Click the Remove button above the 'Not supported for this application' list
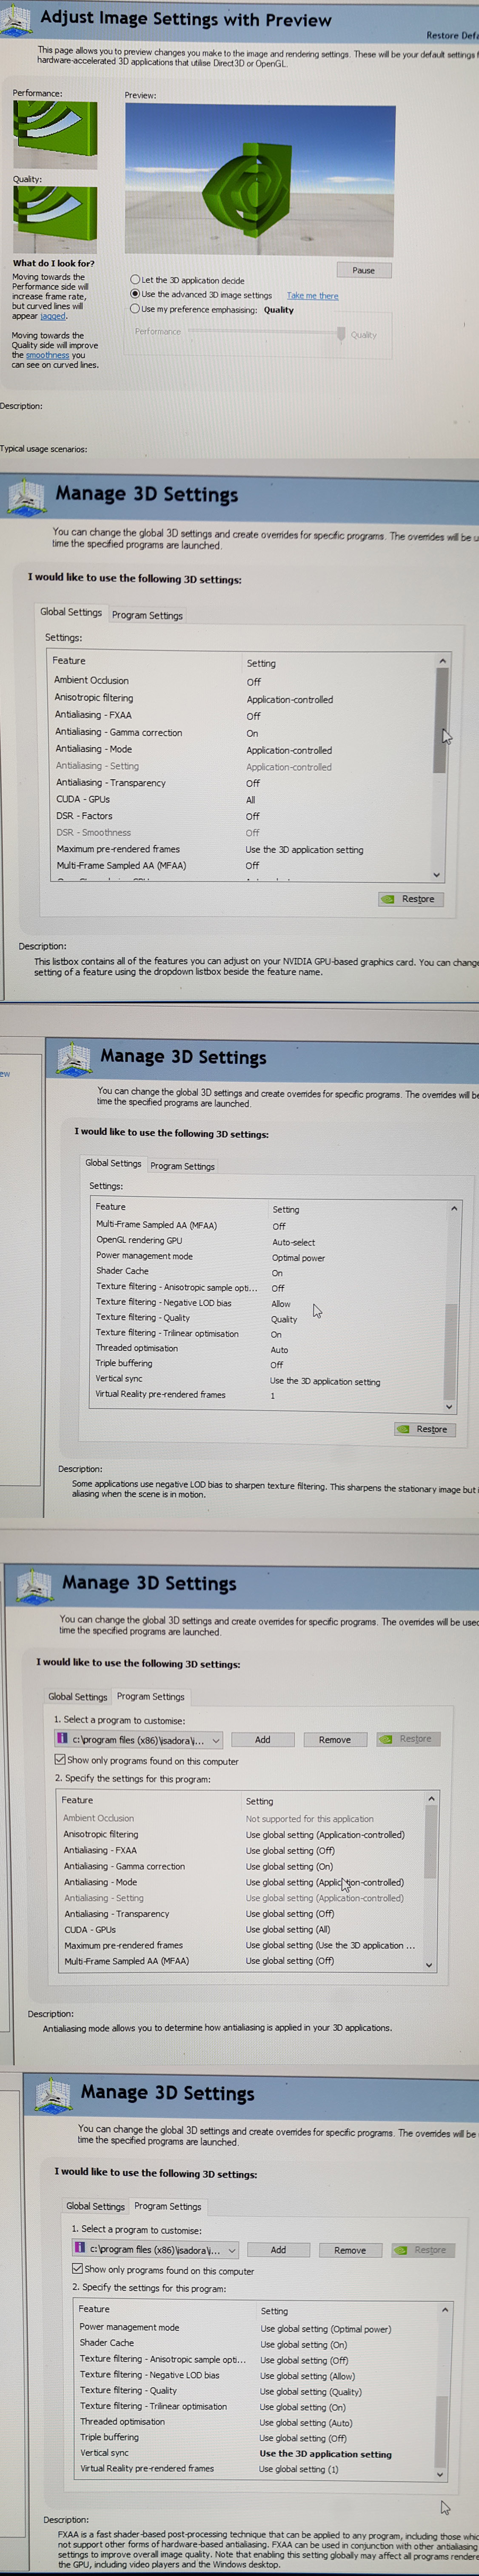The height and width of the screenshot is (2576, 479). 335,1740
